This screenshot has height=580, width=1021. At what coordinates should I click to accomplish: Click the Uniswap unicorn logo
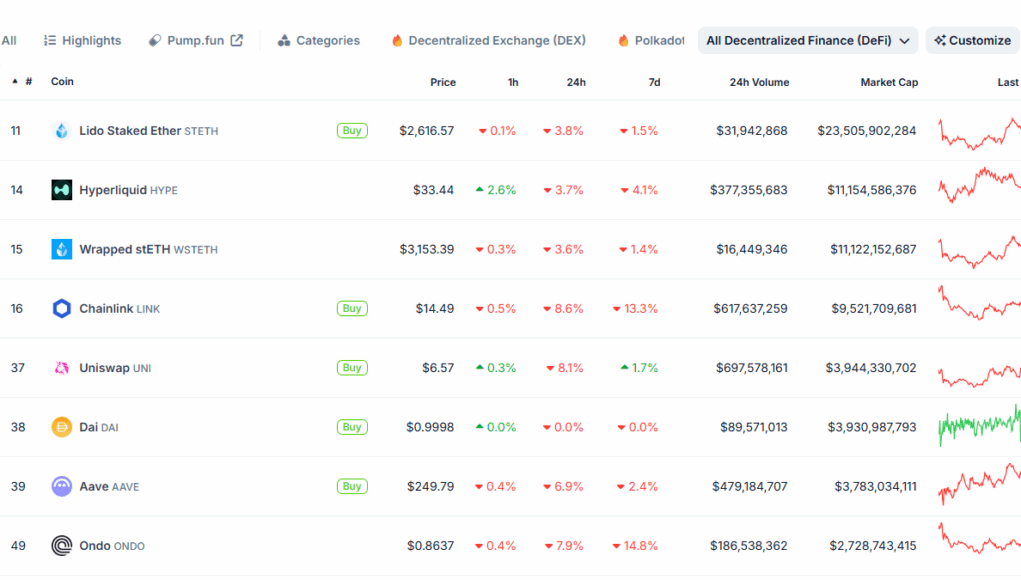tap(62, 368)
